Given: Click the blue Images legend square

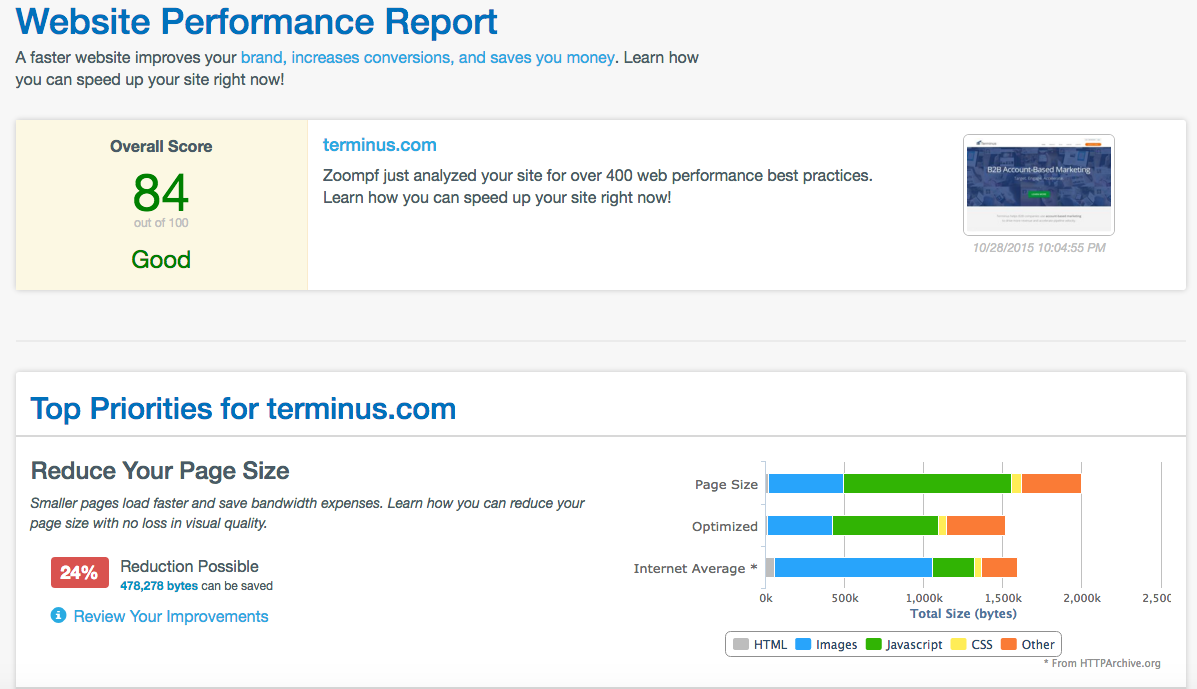Looking at the screenshot, I should [x=802, y=643].
